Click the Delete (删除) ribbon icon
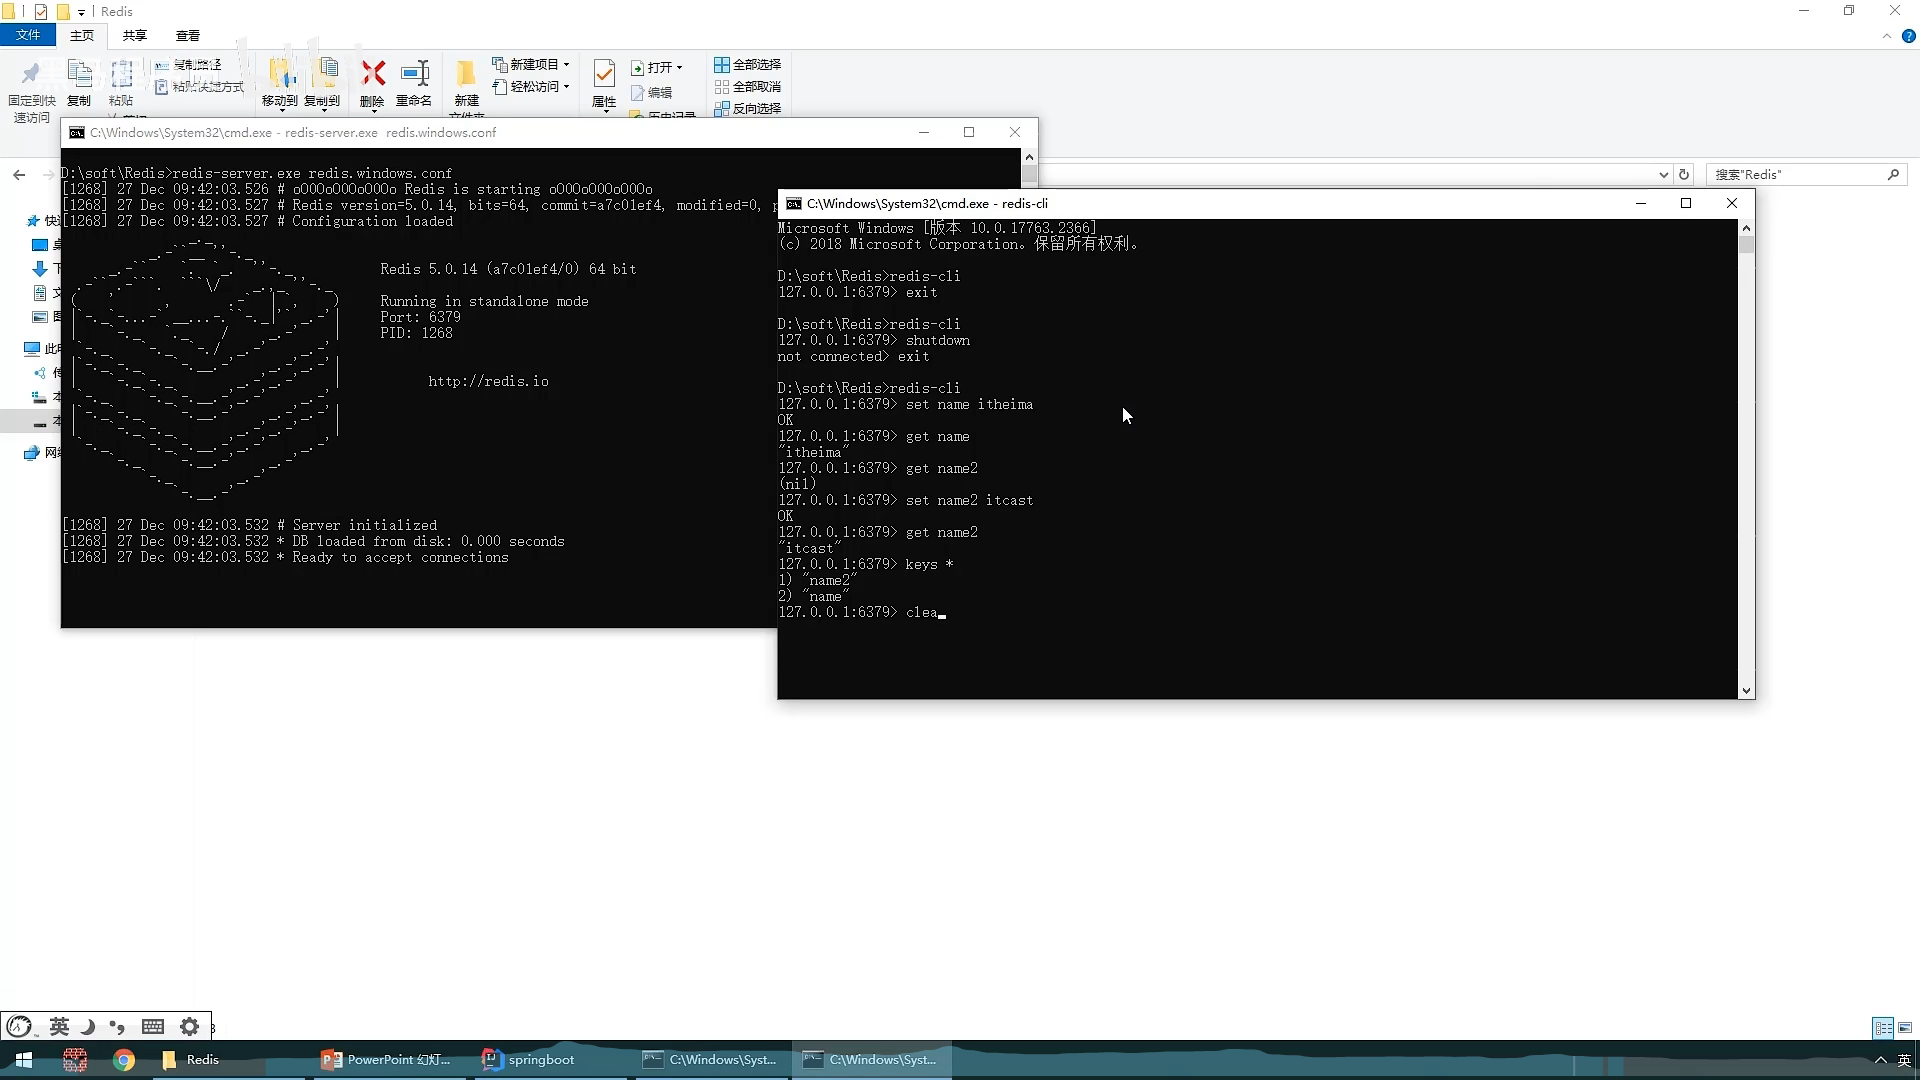This screenshot has width=1920, height=1080. (372, 74)
